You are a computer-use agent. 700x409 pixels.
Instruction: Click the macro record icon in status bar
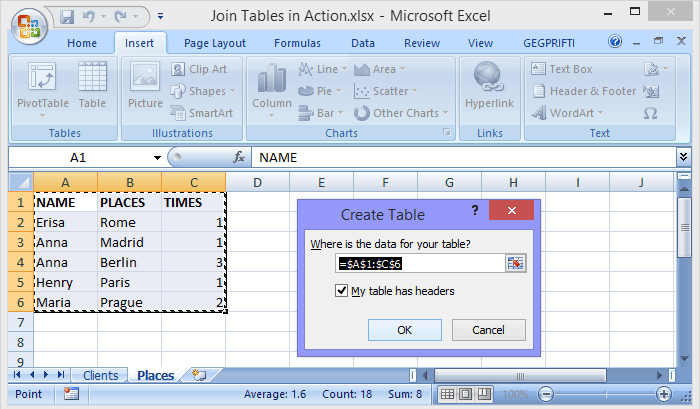tap(71, 394)
